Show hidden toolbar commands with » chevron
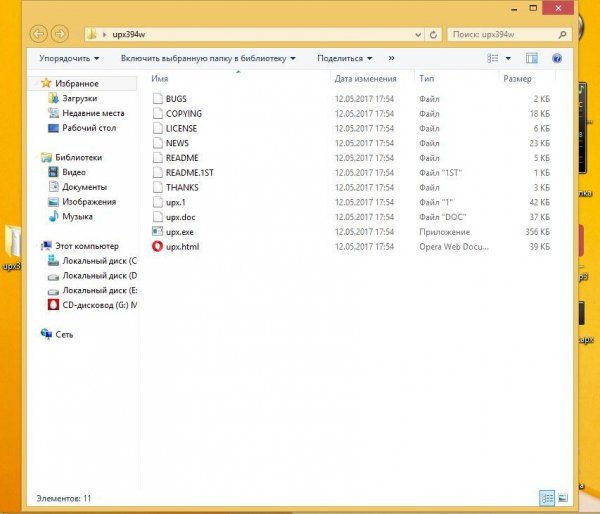Viewport: 600px width, 514px height. (390, 59)
